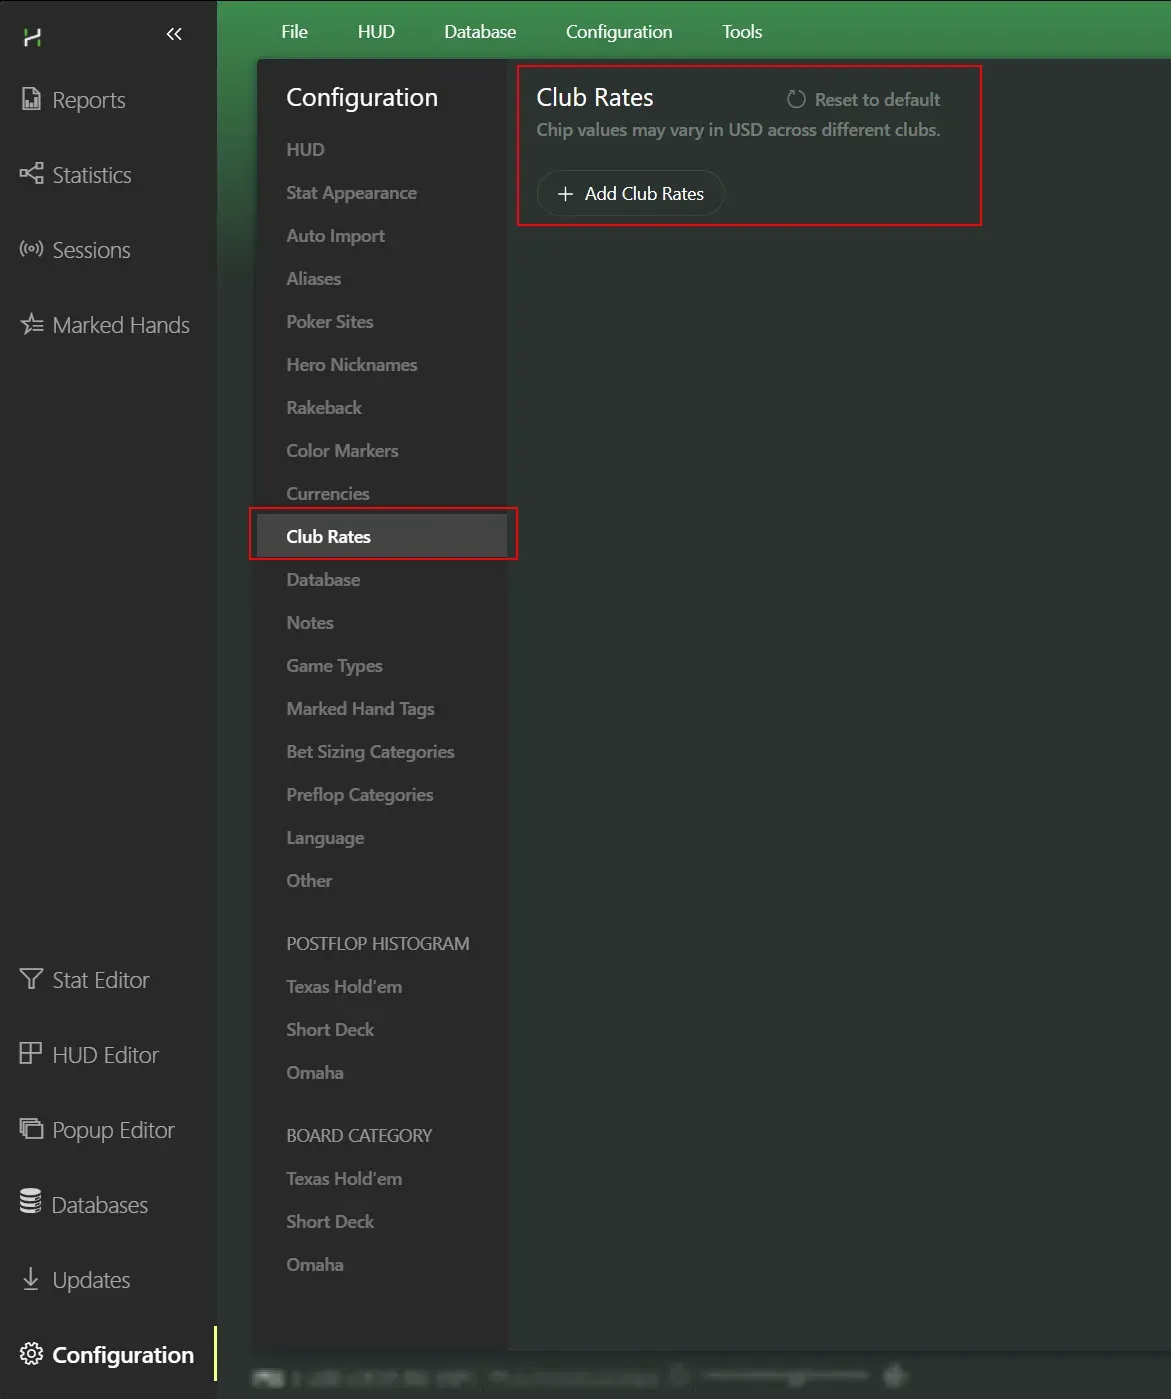Click the Add Club Rates button
This screenshot has height=1399, width=1171.
click(x=631, y=194)
